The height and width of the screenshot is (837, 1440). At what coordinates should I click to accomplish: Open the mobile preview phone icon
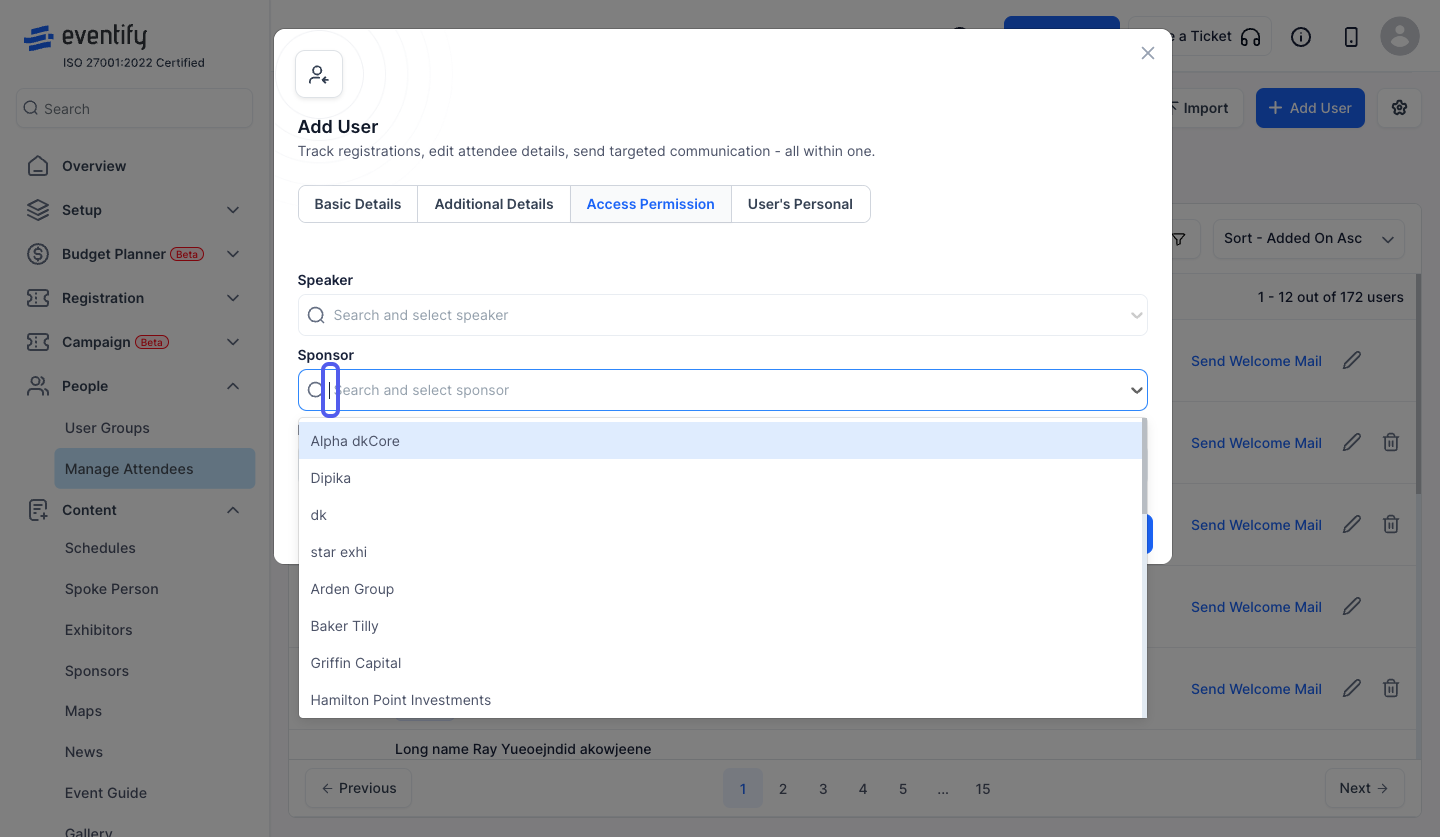1351,37
